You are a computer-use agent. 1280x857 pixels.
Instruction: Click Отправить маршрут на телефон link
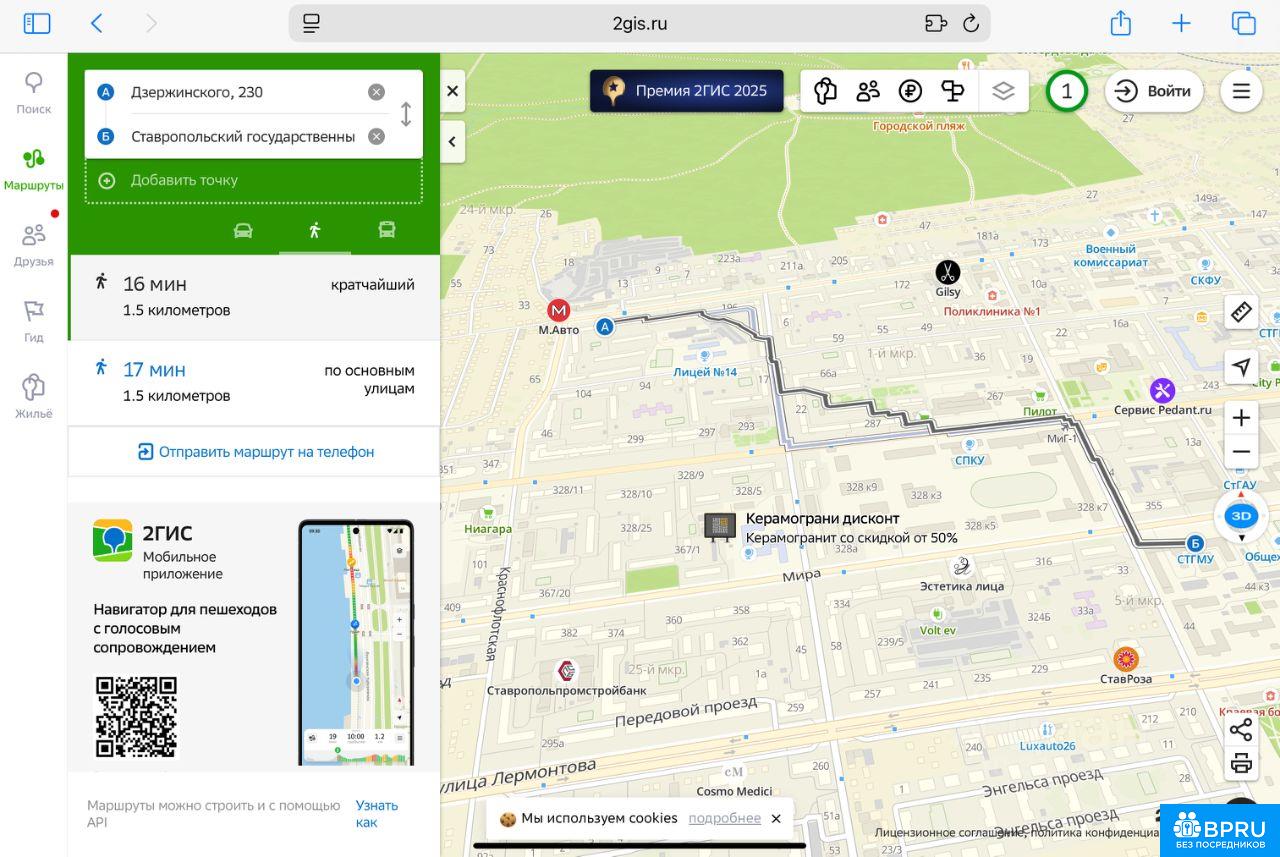(256, 452)
